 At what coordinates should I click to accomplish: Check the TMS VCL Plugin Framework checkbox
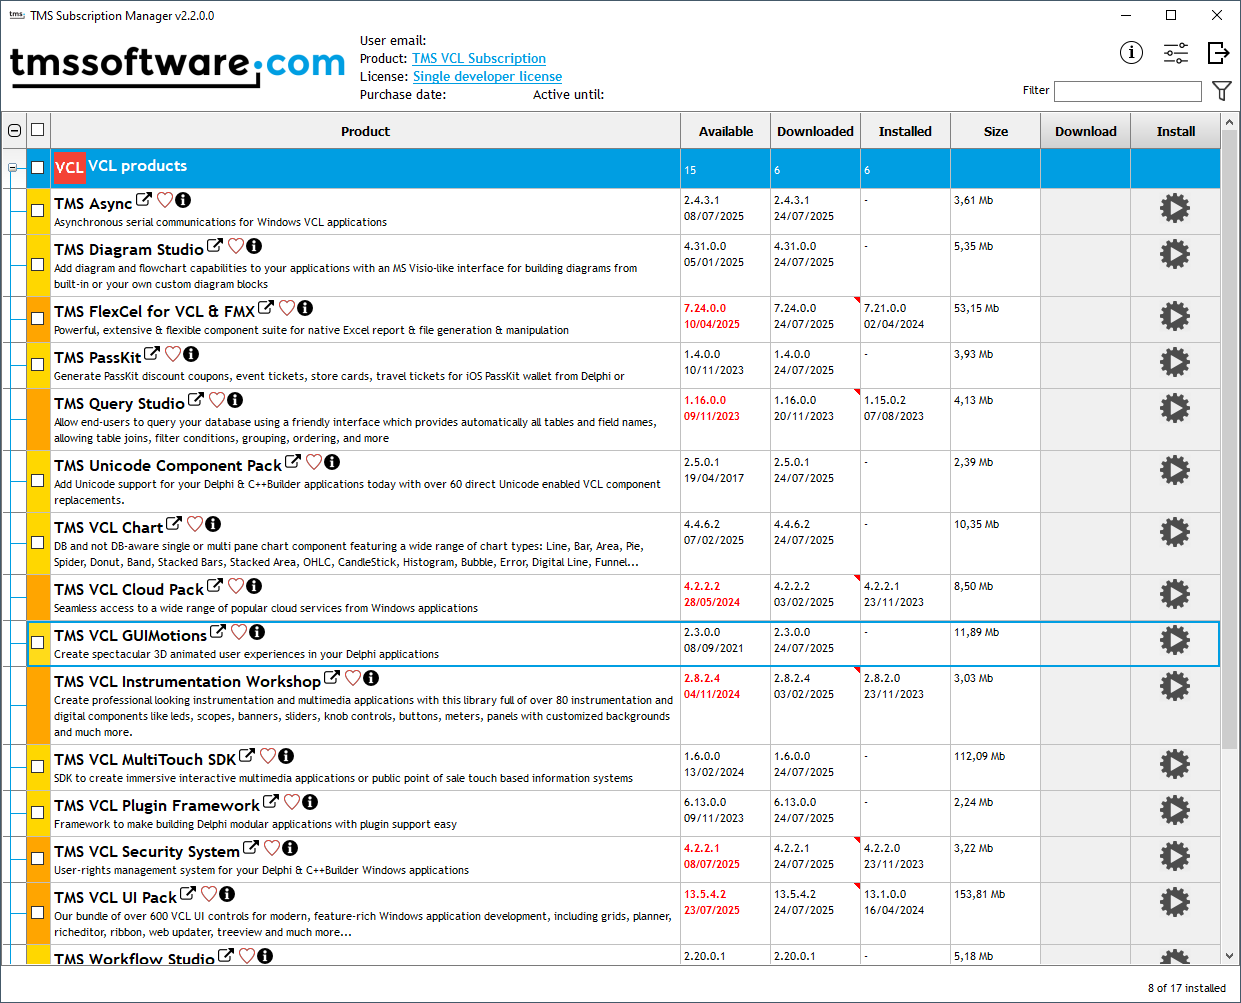click(38, 812)
